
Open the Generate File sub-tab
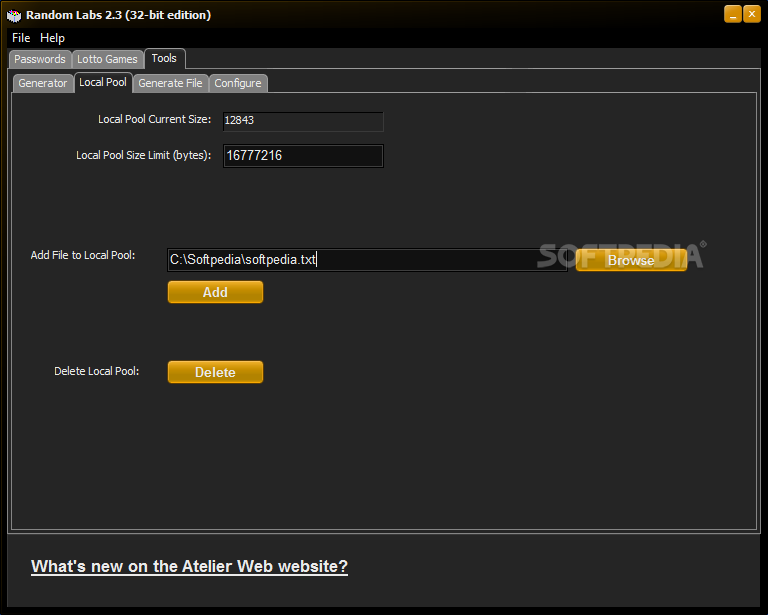coord(170,83)
